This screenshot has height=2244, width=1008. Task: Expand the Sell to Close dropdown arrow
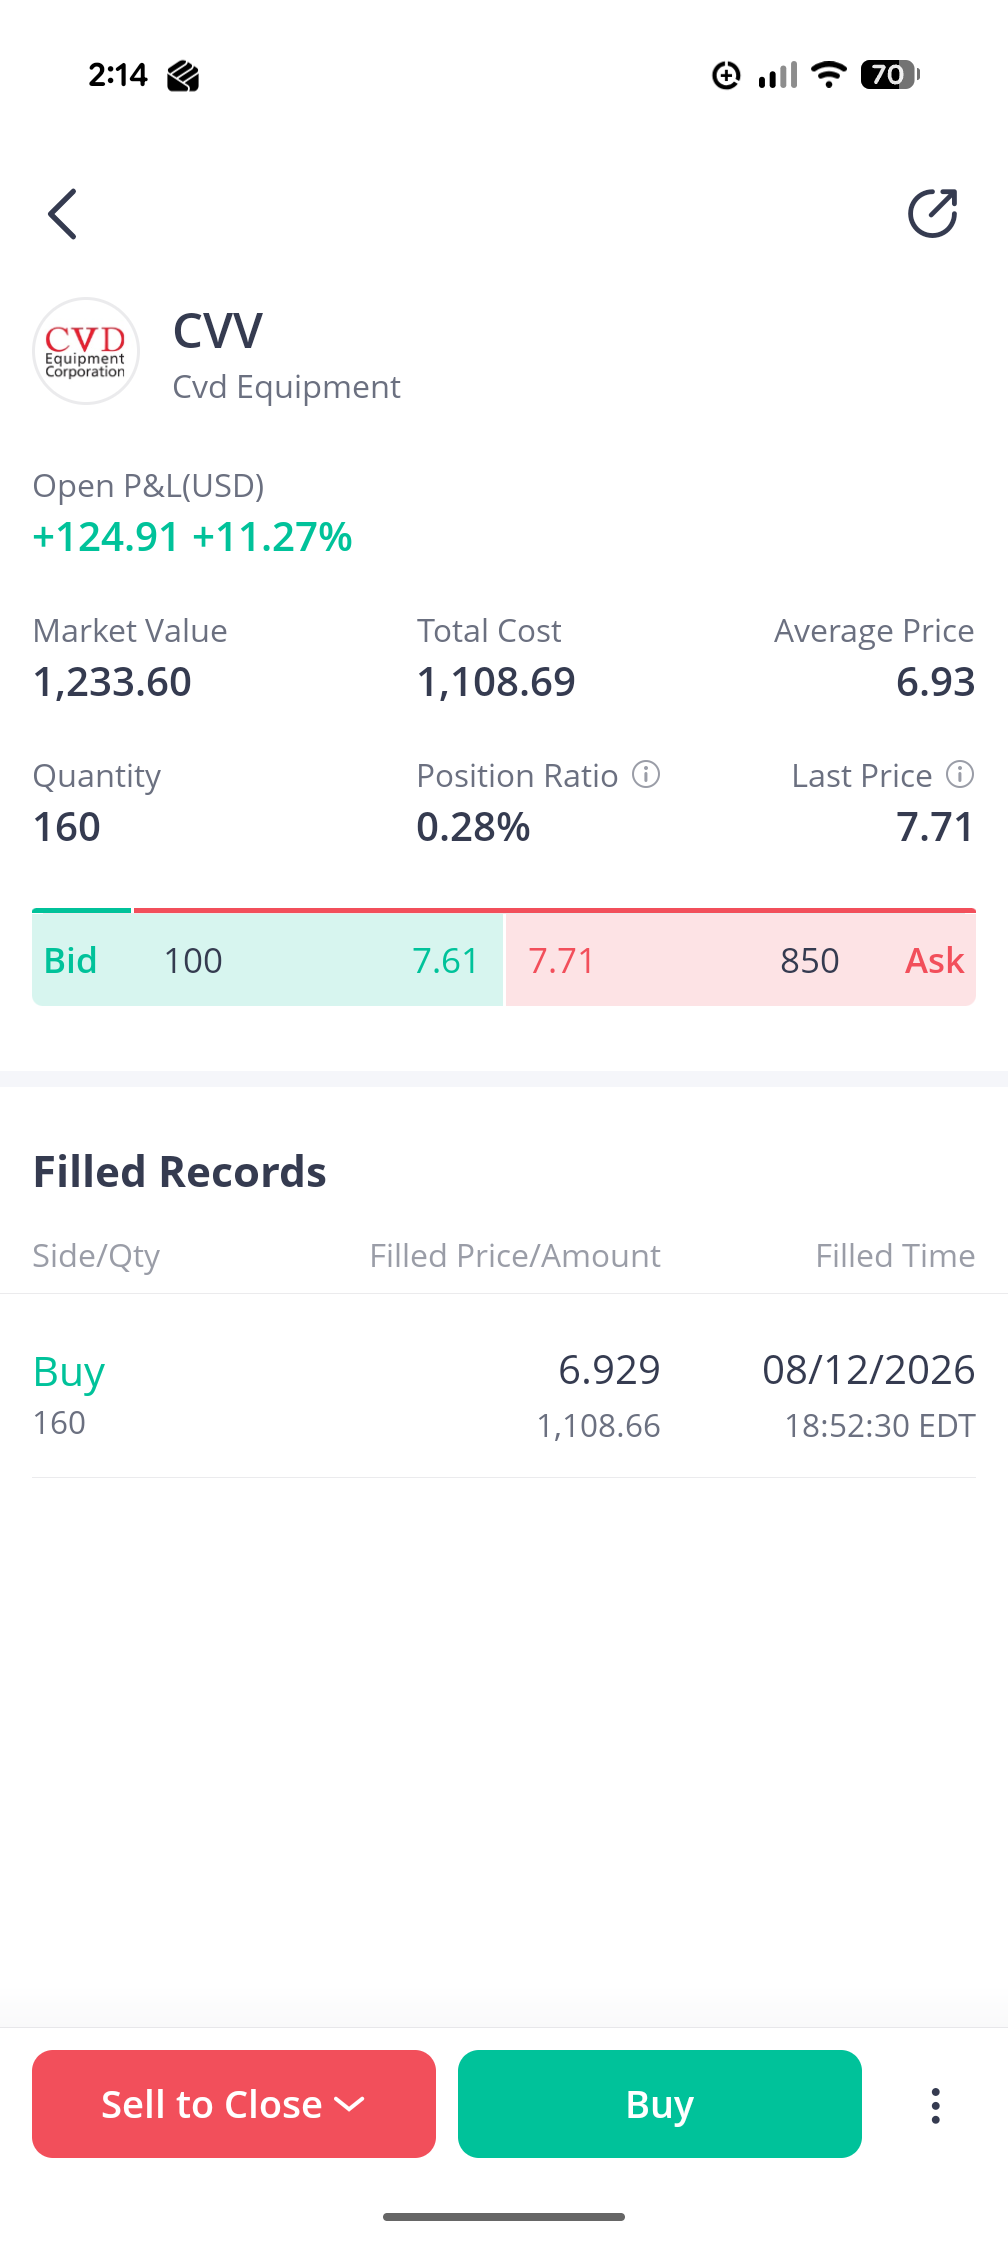350,2105
